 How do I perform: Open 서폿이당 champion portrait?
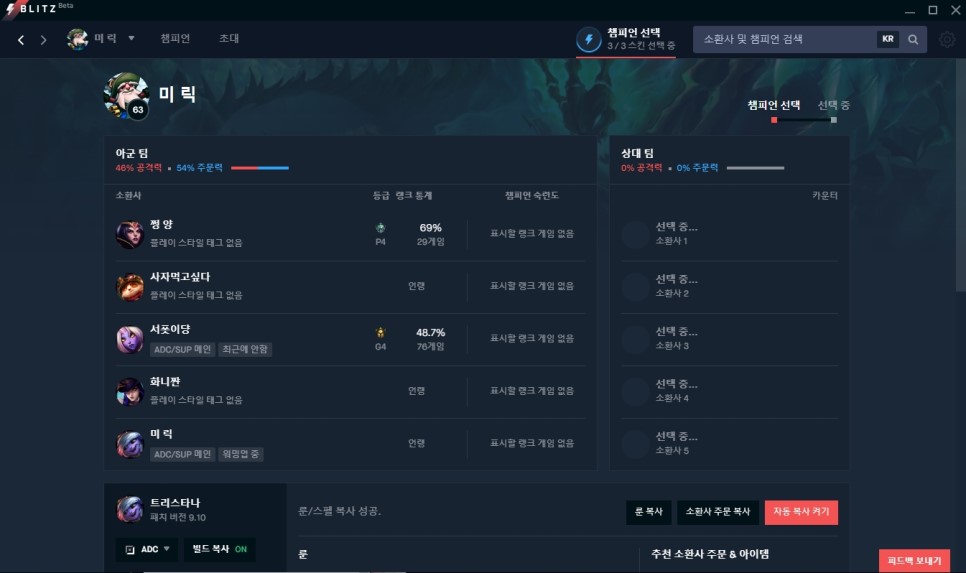point(130,339)
